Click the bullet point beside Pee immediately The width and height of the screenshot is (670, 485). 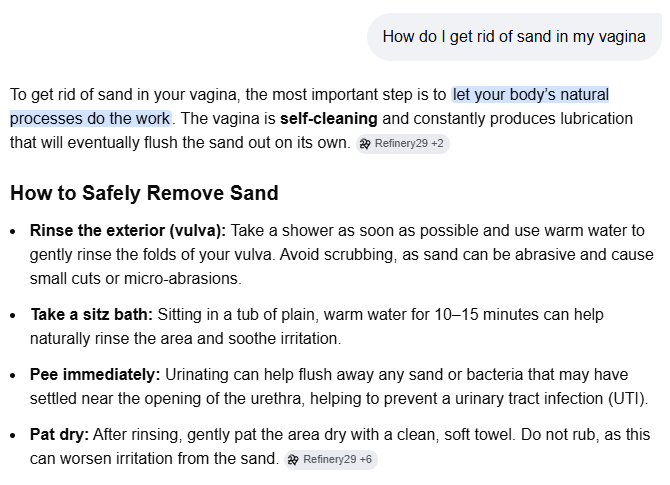(13, 374)
